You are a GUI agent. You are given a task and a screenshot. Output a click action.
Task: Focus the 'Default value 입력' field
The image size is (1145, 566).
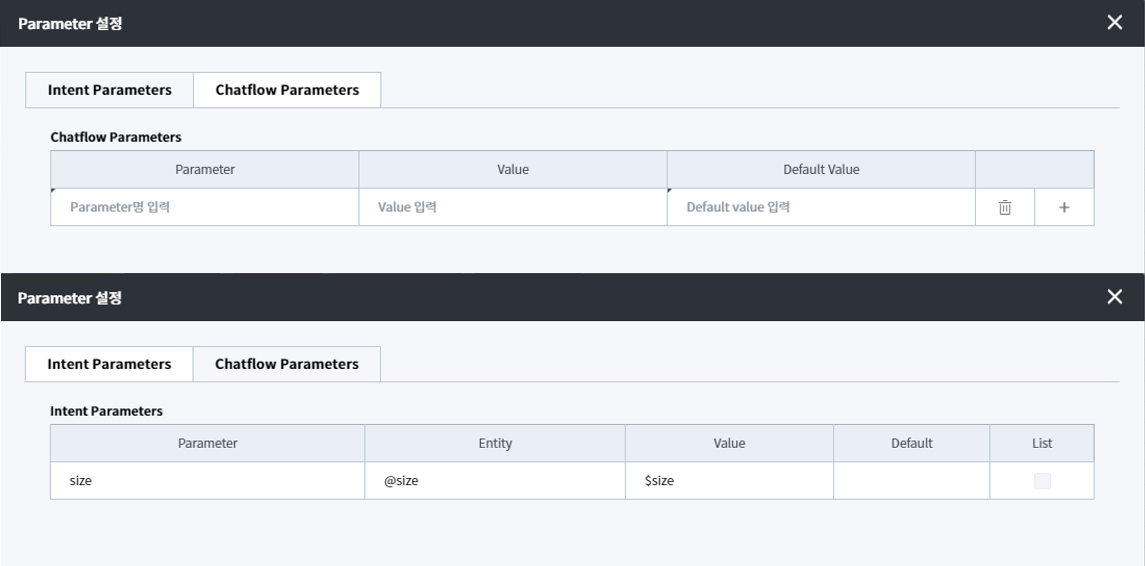[820, 208]
